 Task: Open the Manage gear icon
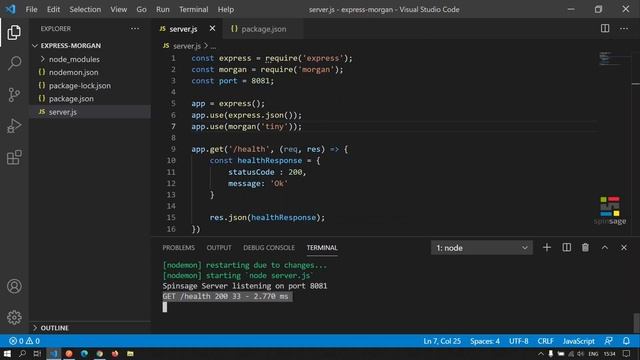coord(14,317)
